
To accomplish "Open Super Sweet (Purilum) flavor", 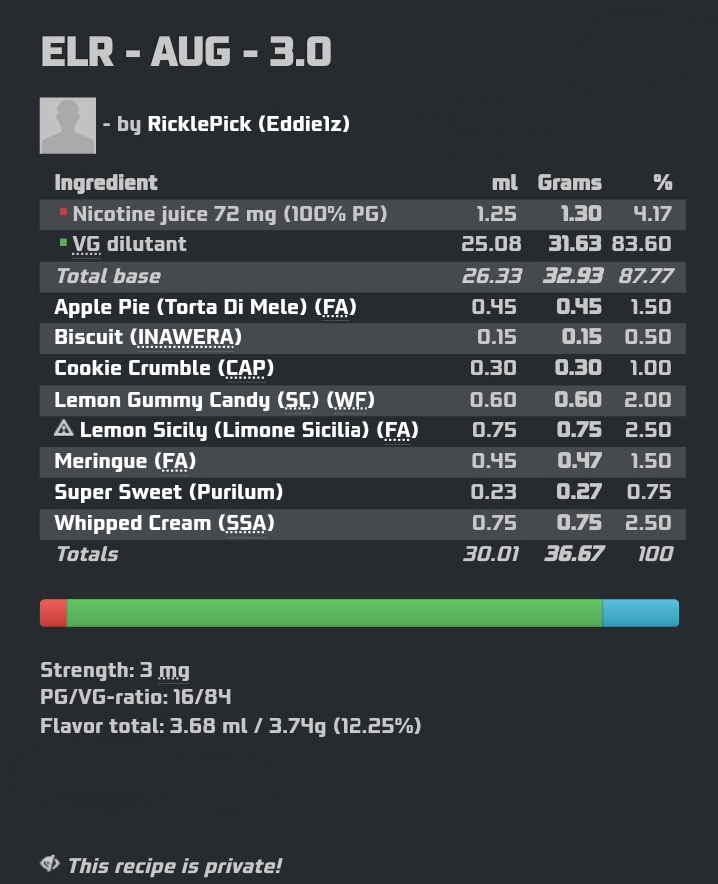I will 169,492.
